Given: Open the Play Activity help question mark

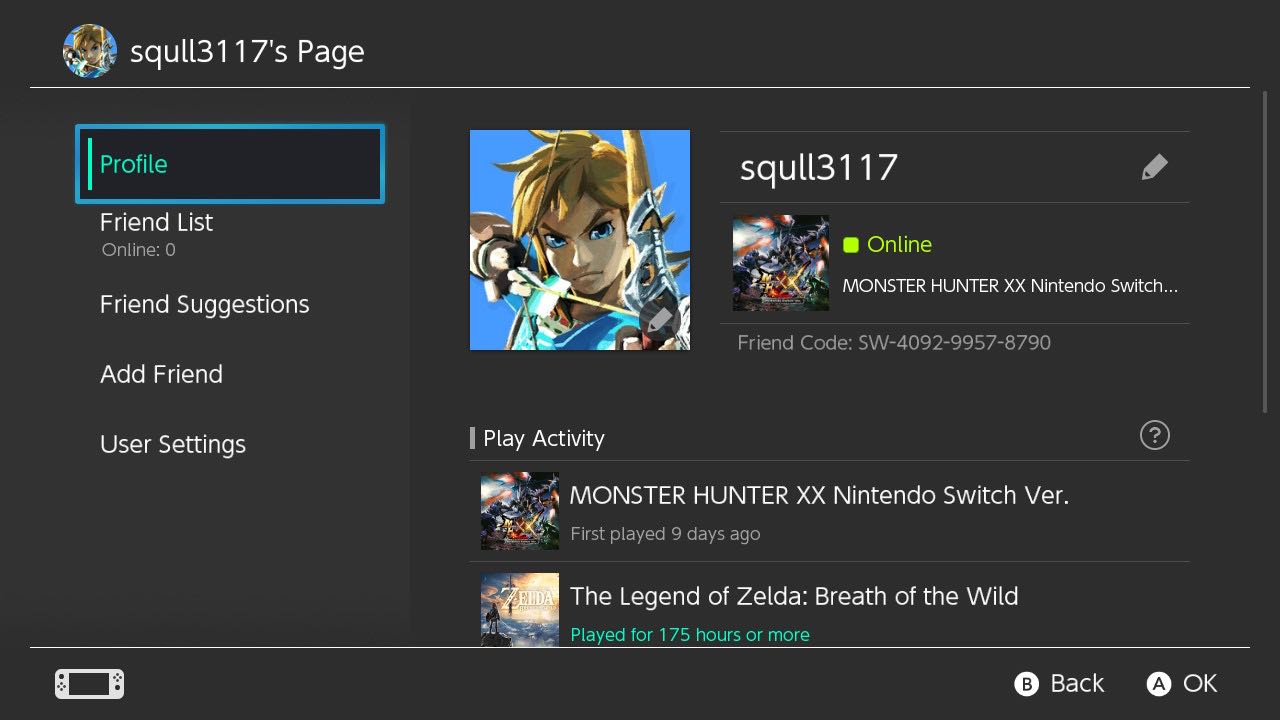Looking at the screenshot, I should 1154,435.
